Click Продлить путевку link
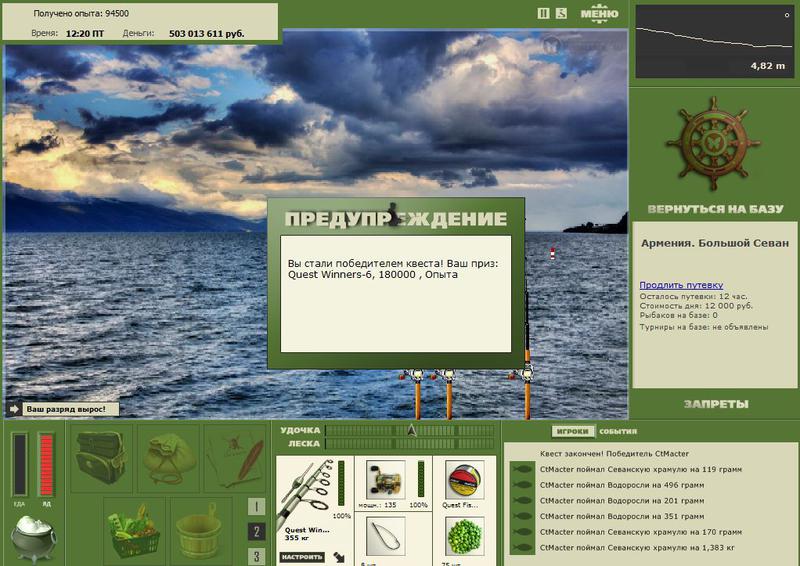Image resolution: width=800 pixels, height=566 pixels. click(681, 285)
